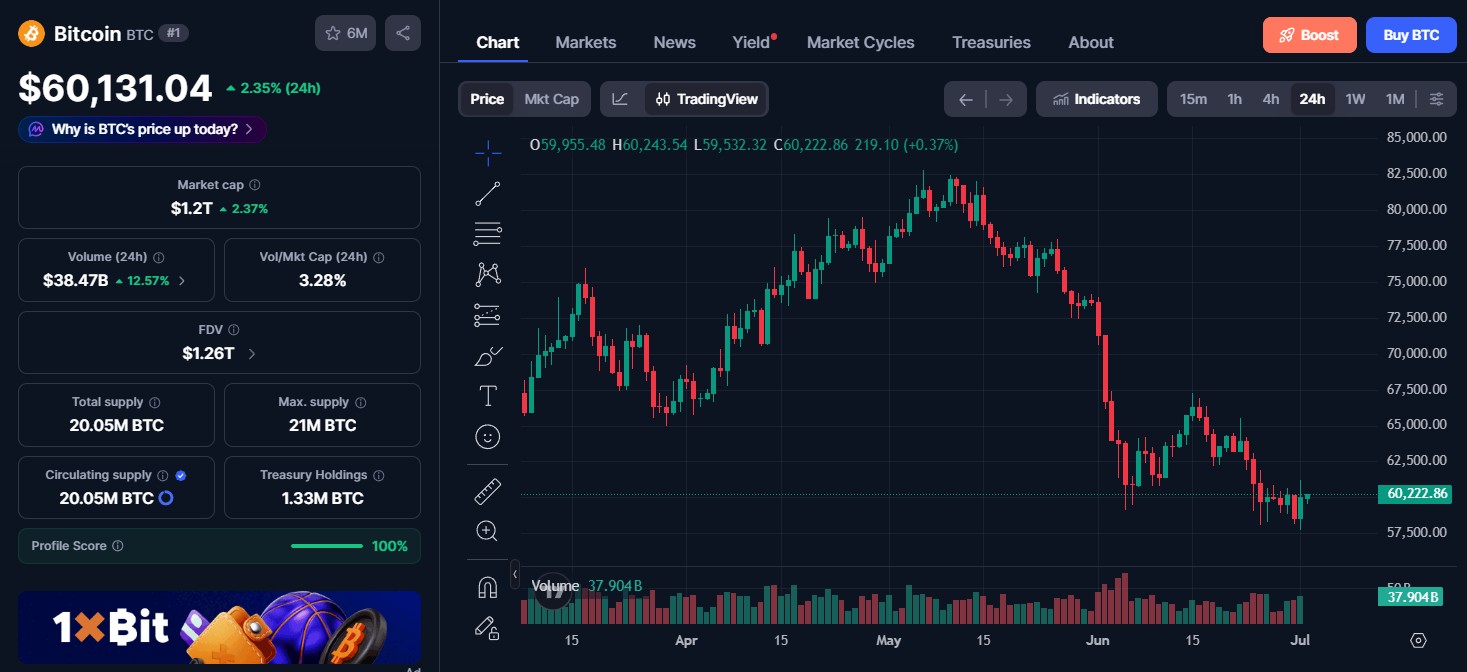This screenshot has width=1467, height=672.
Task: Click the Volume (24h) info icon
Action: click(159, 257)
